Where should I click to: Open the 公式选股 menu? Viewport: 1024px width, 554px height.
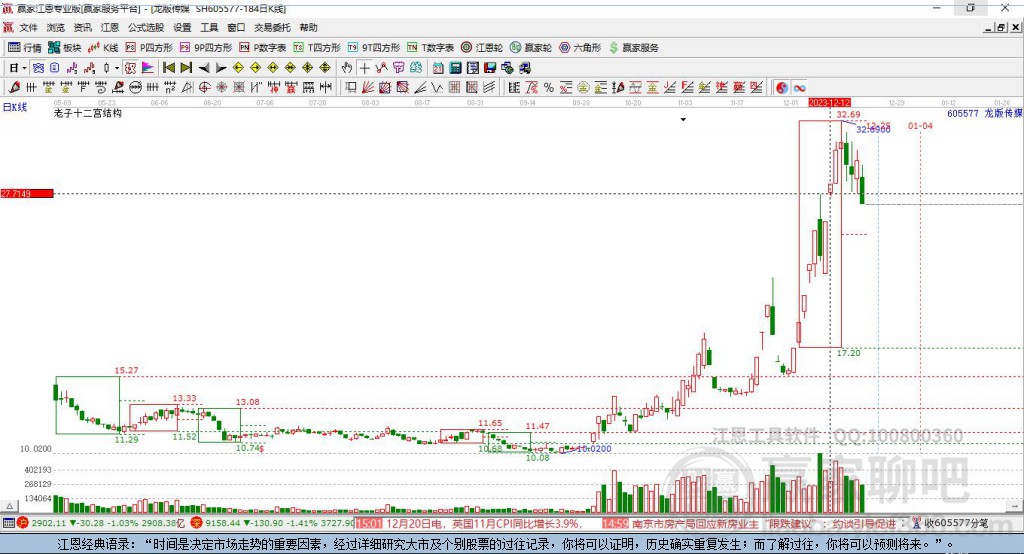coord(146,27)
